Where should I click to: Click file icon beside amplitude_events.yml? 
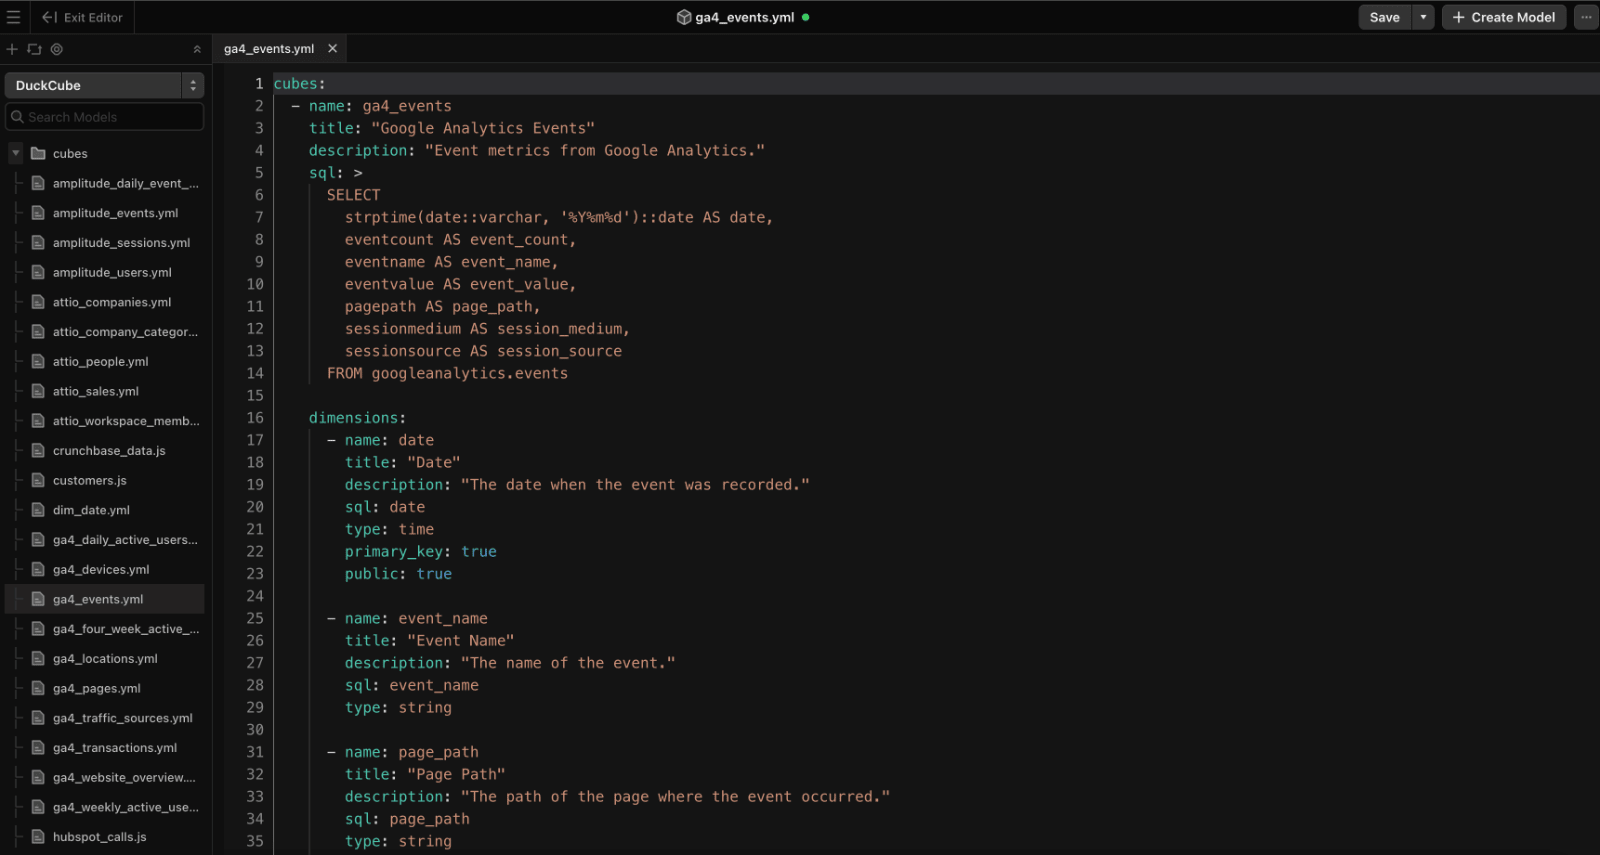(x=38, y=213)
